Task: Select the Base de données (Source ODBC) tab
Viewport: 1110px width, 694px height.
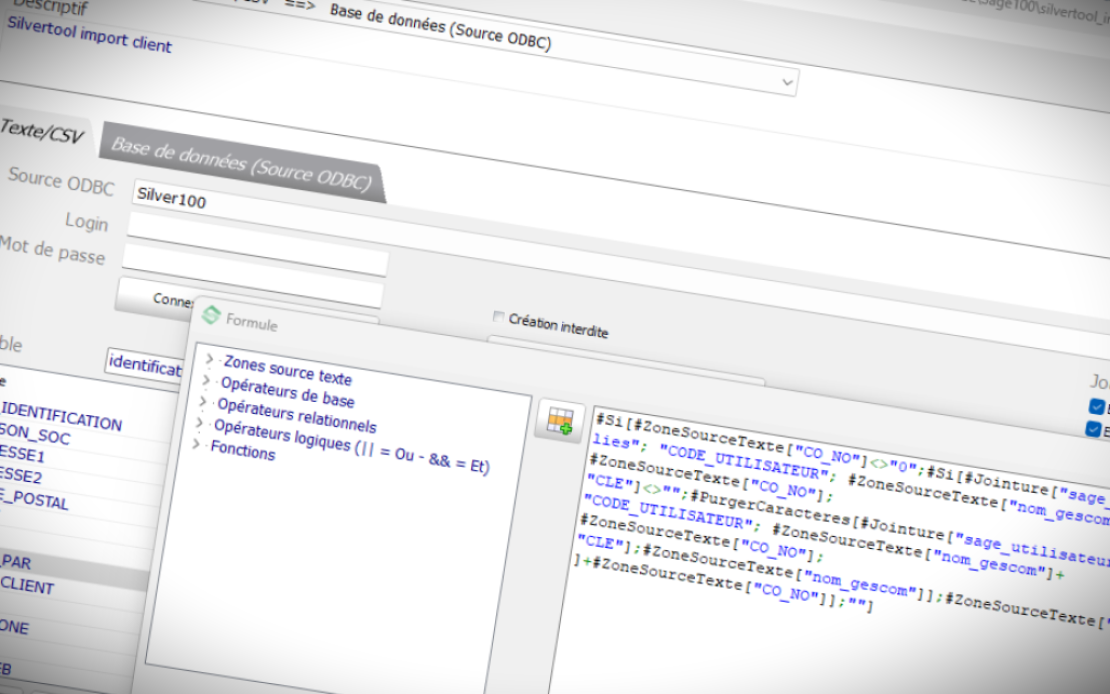Action: click(240, 163)
